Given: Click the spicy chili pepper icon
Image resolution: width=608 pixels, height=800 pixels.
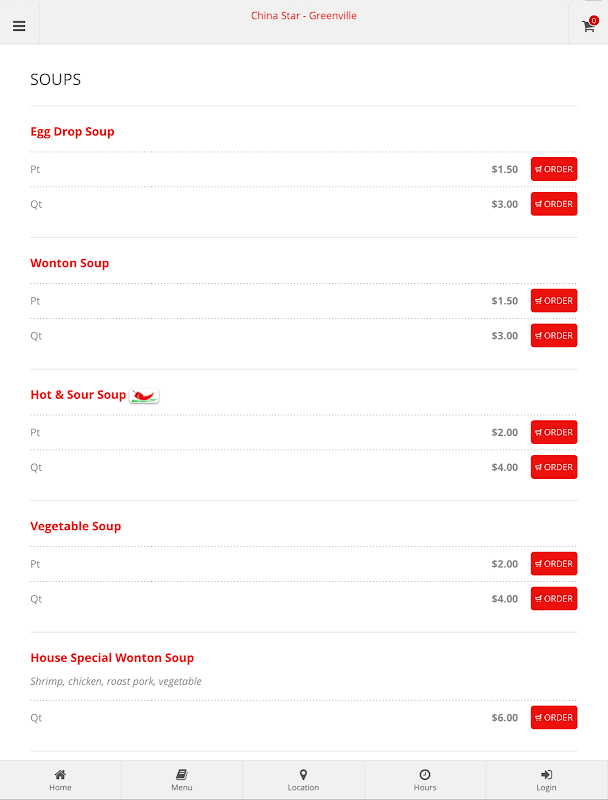Looking at the screenshot, I should [x=145, y=395].
